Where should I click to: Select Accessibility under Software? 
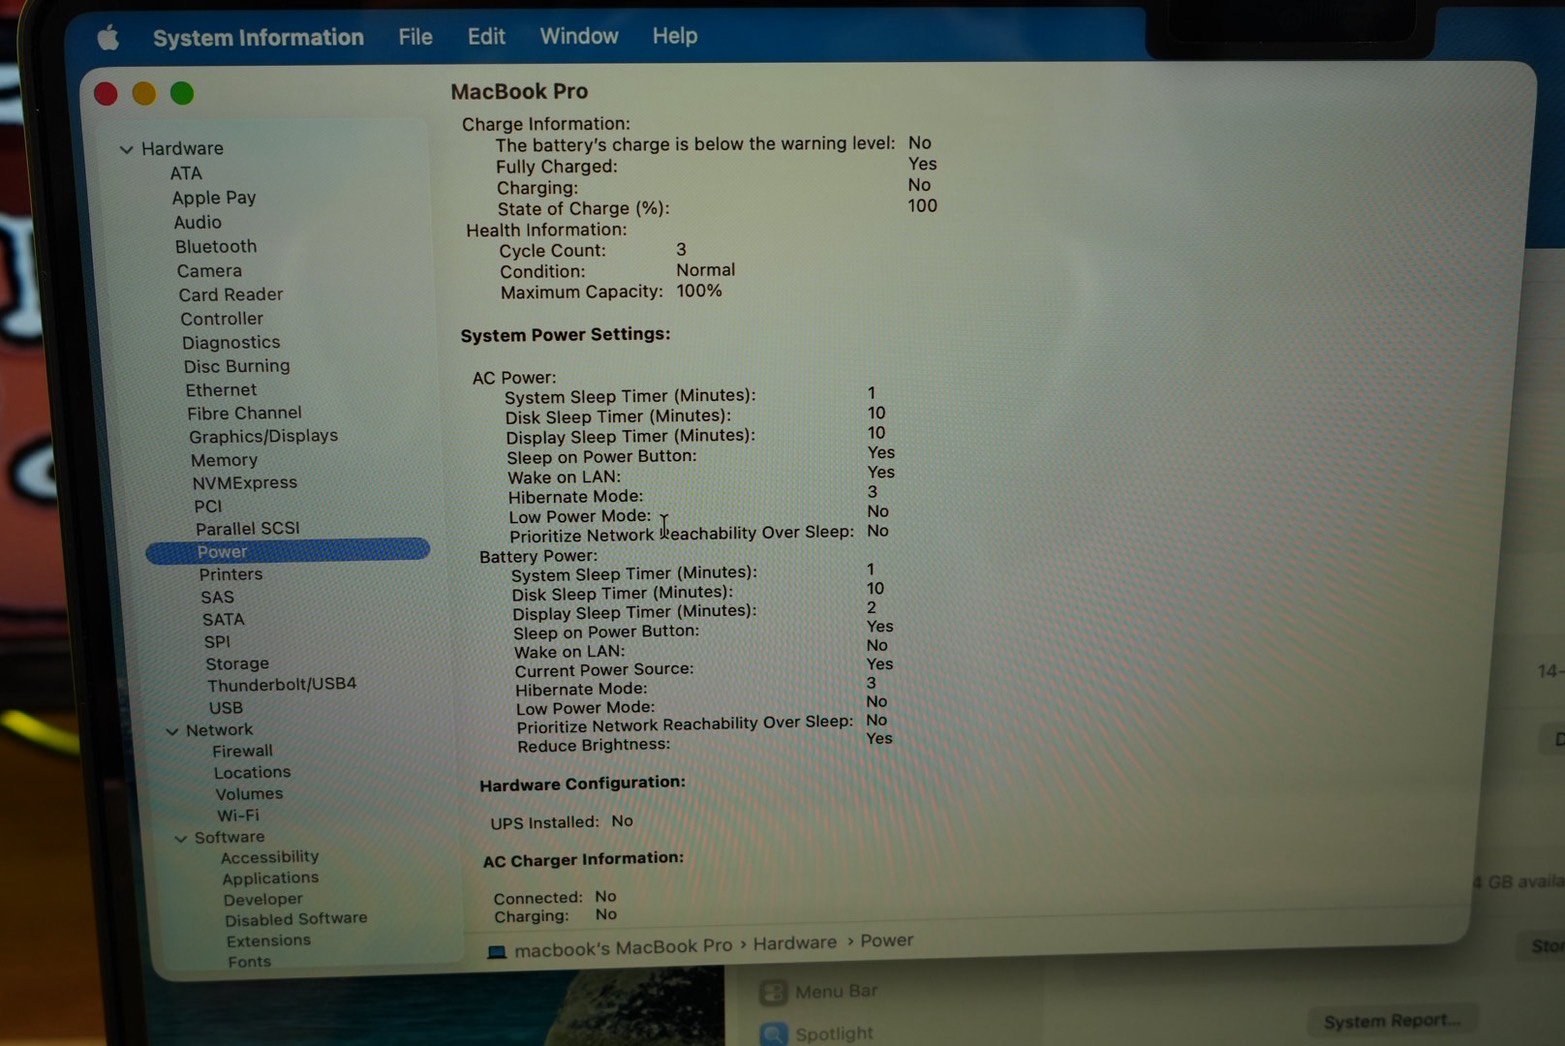click(x=270, y=857)
